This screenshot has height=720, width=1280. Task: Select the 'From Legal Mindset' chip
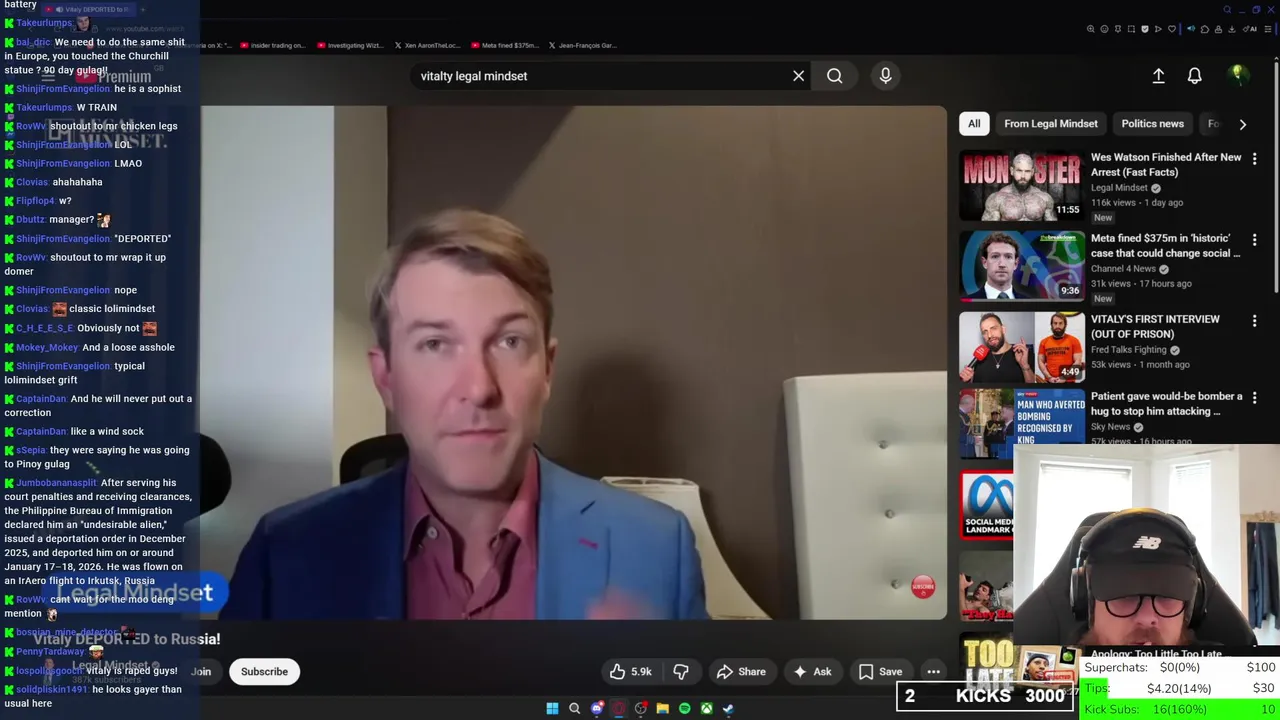[1050, 124]
